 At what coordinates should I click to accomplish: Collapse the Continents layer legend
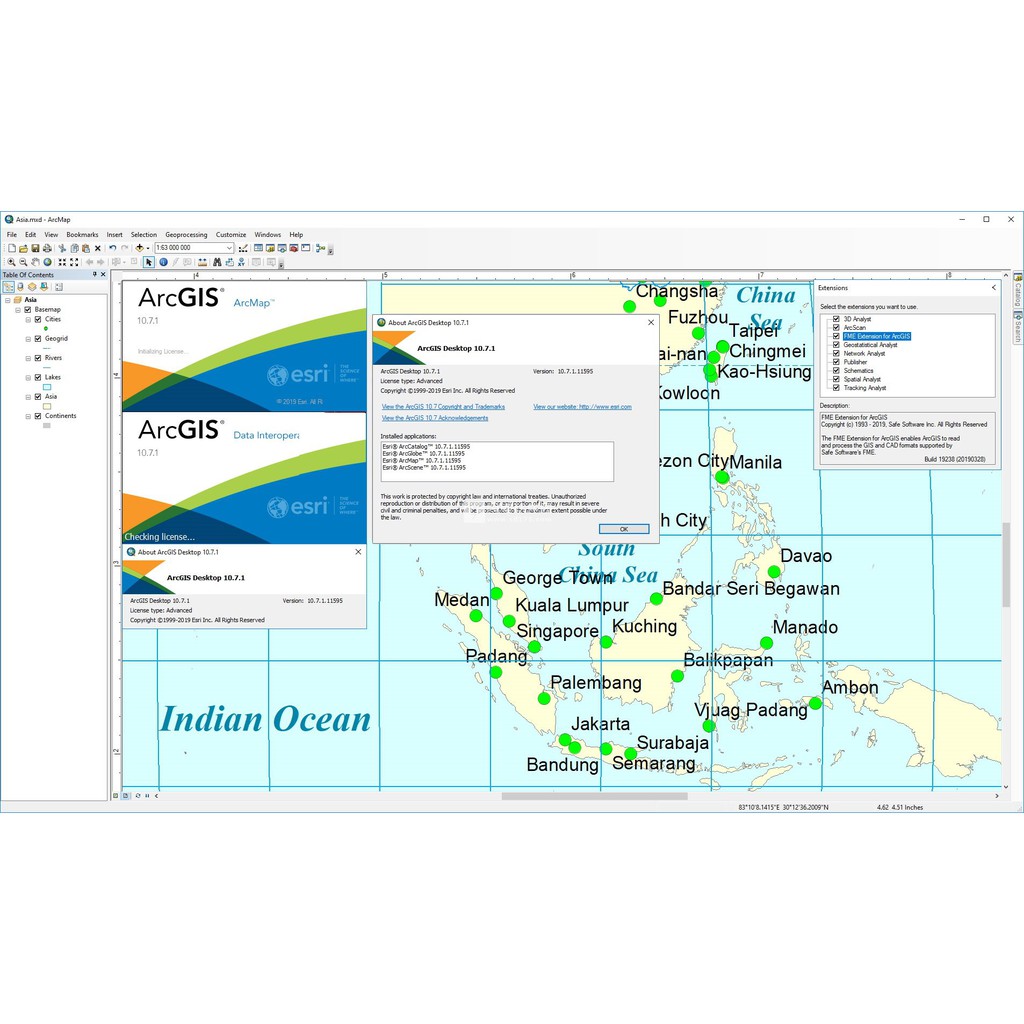click(x=28, y=416)
